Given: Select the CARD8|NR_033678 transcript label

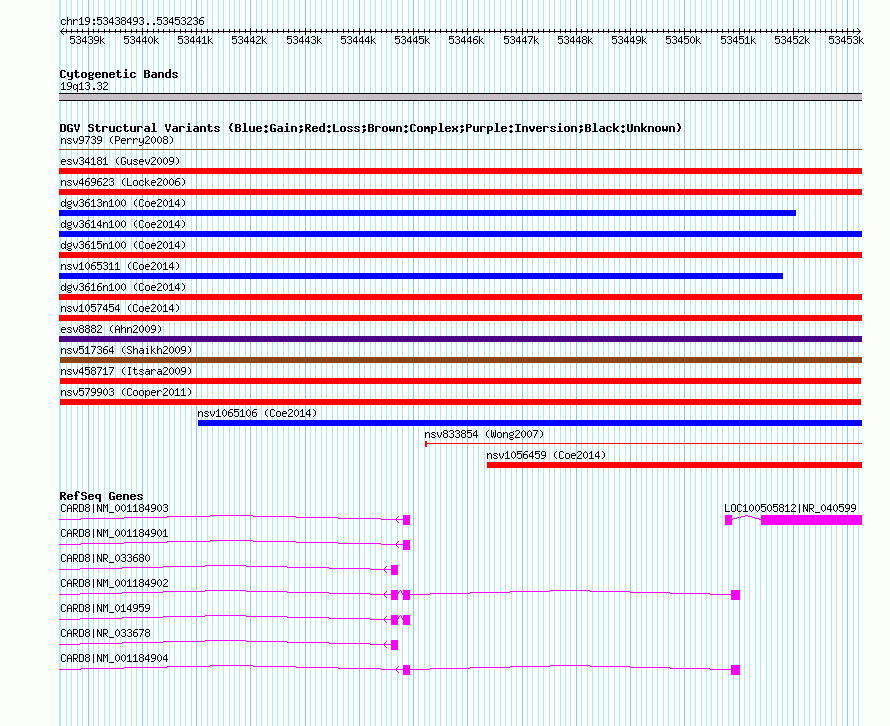Looking at the screenshot, I should click(105, 633).
